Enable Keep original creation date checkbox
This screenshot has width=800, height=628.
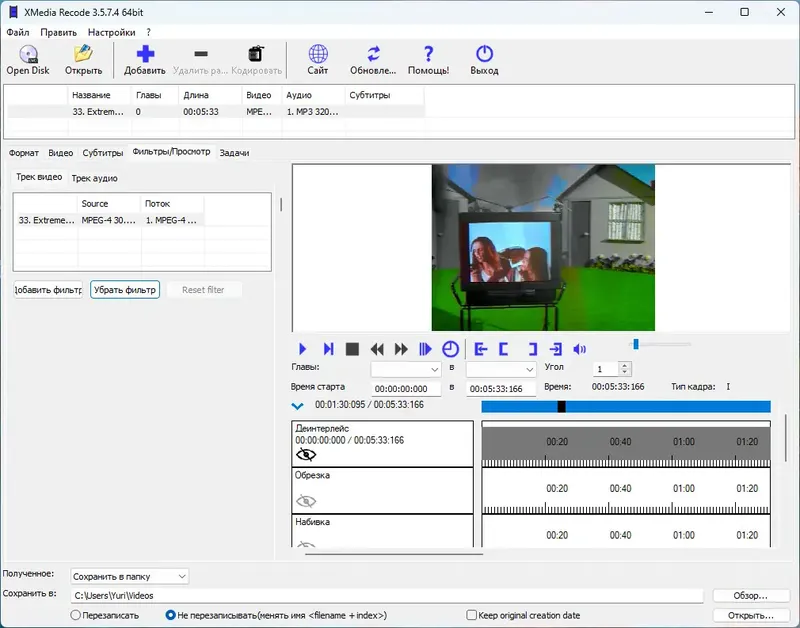(472, 615)
